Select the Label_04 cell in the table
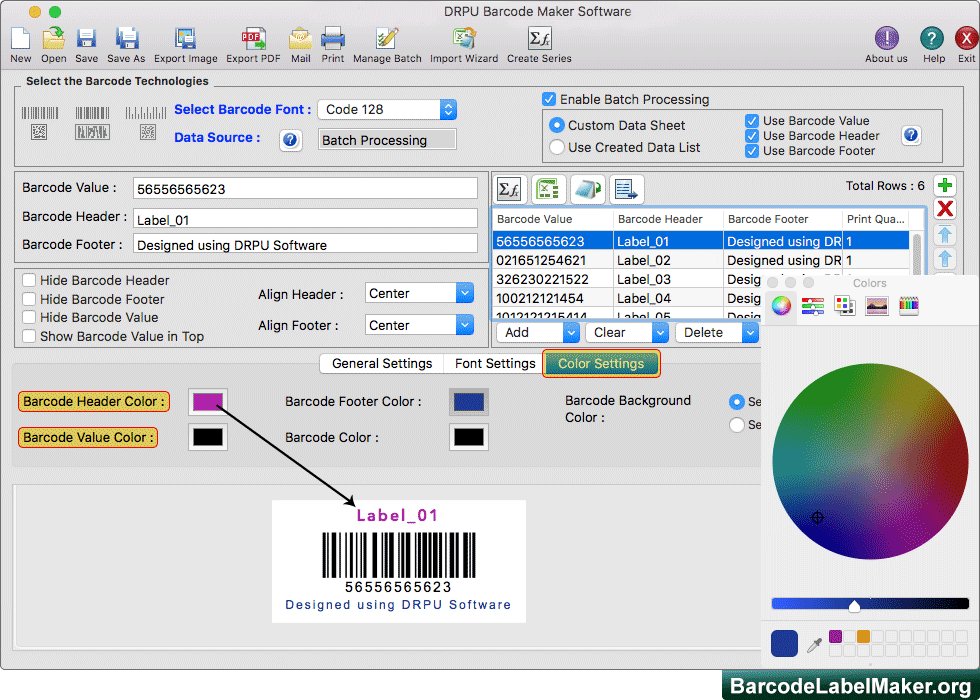 point(668,298)
